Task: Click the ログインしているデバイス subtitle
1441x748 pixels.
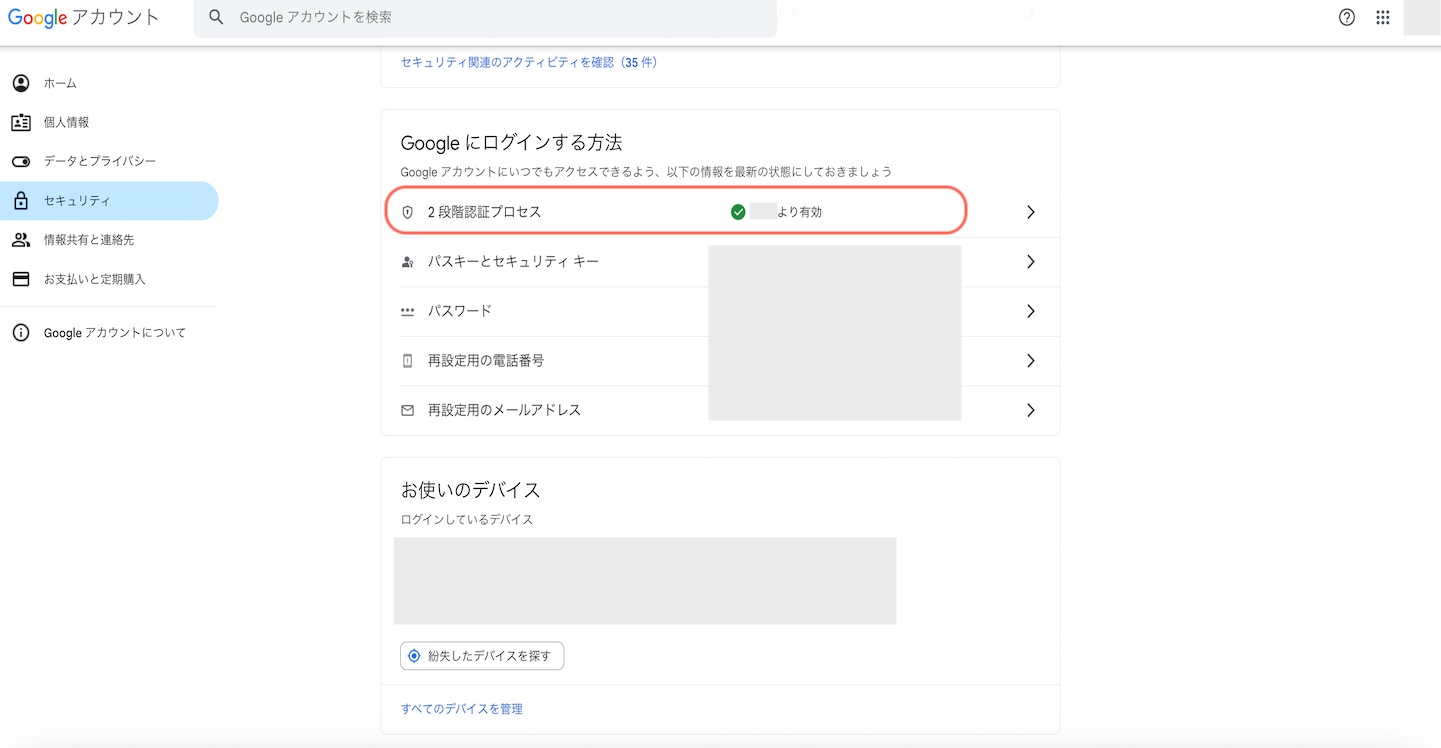Action: [467, 520]
